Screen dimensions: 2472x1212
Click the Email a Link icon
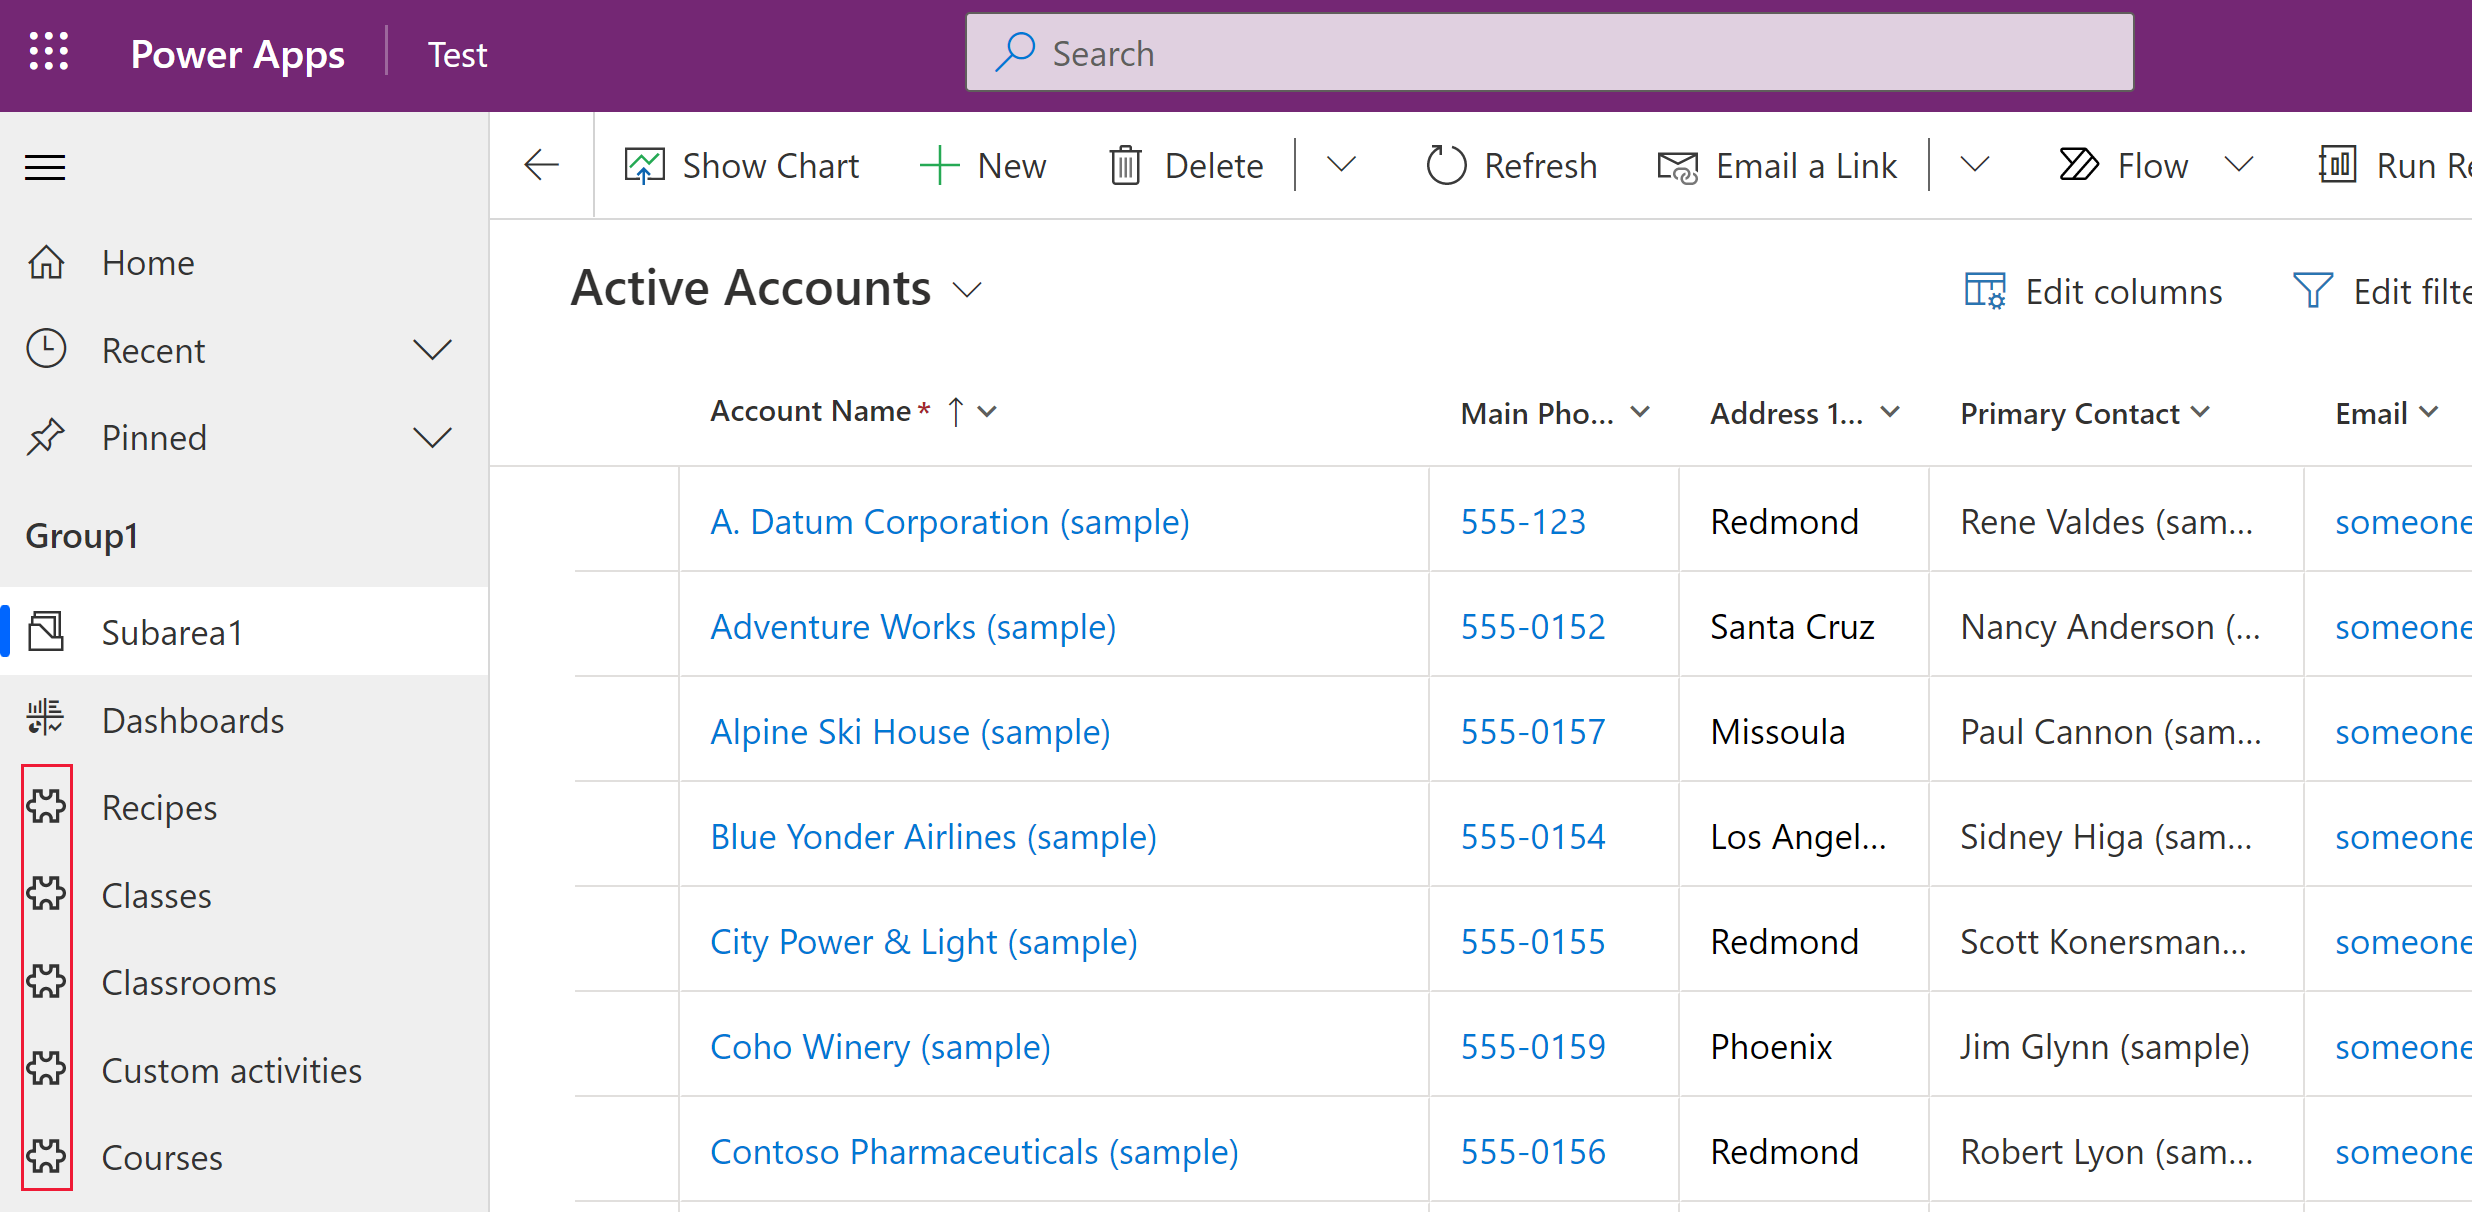[1676, 165]
